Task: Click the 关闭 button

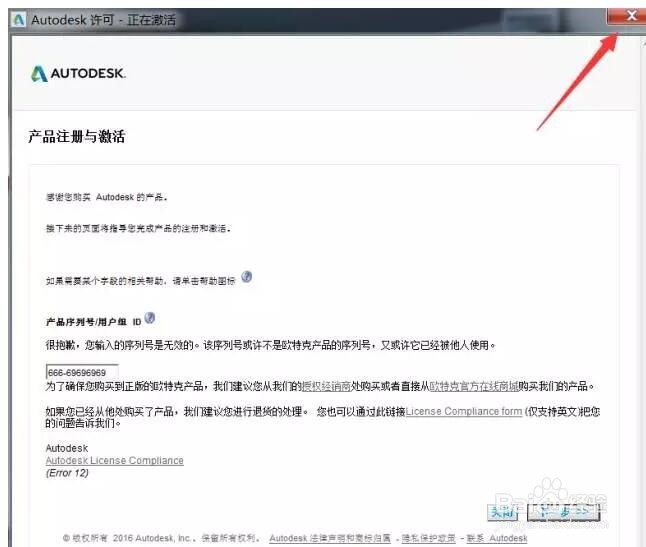Action: (x=502, y=512)
